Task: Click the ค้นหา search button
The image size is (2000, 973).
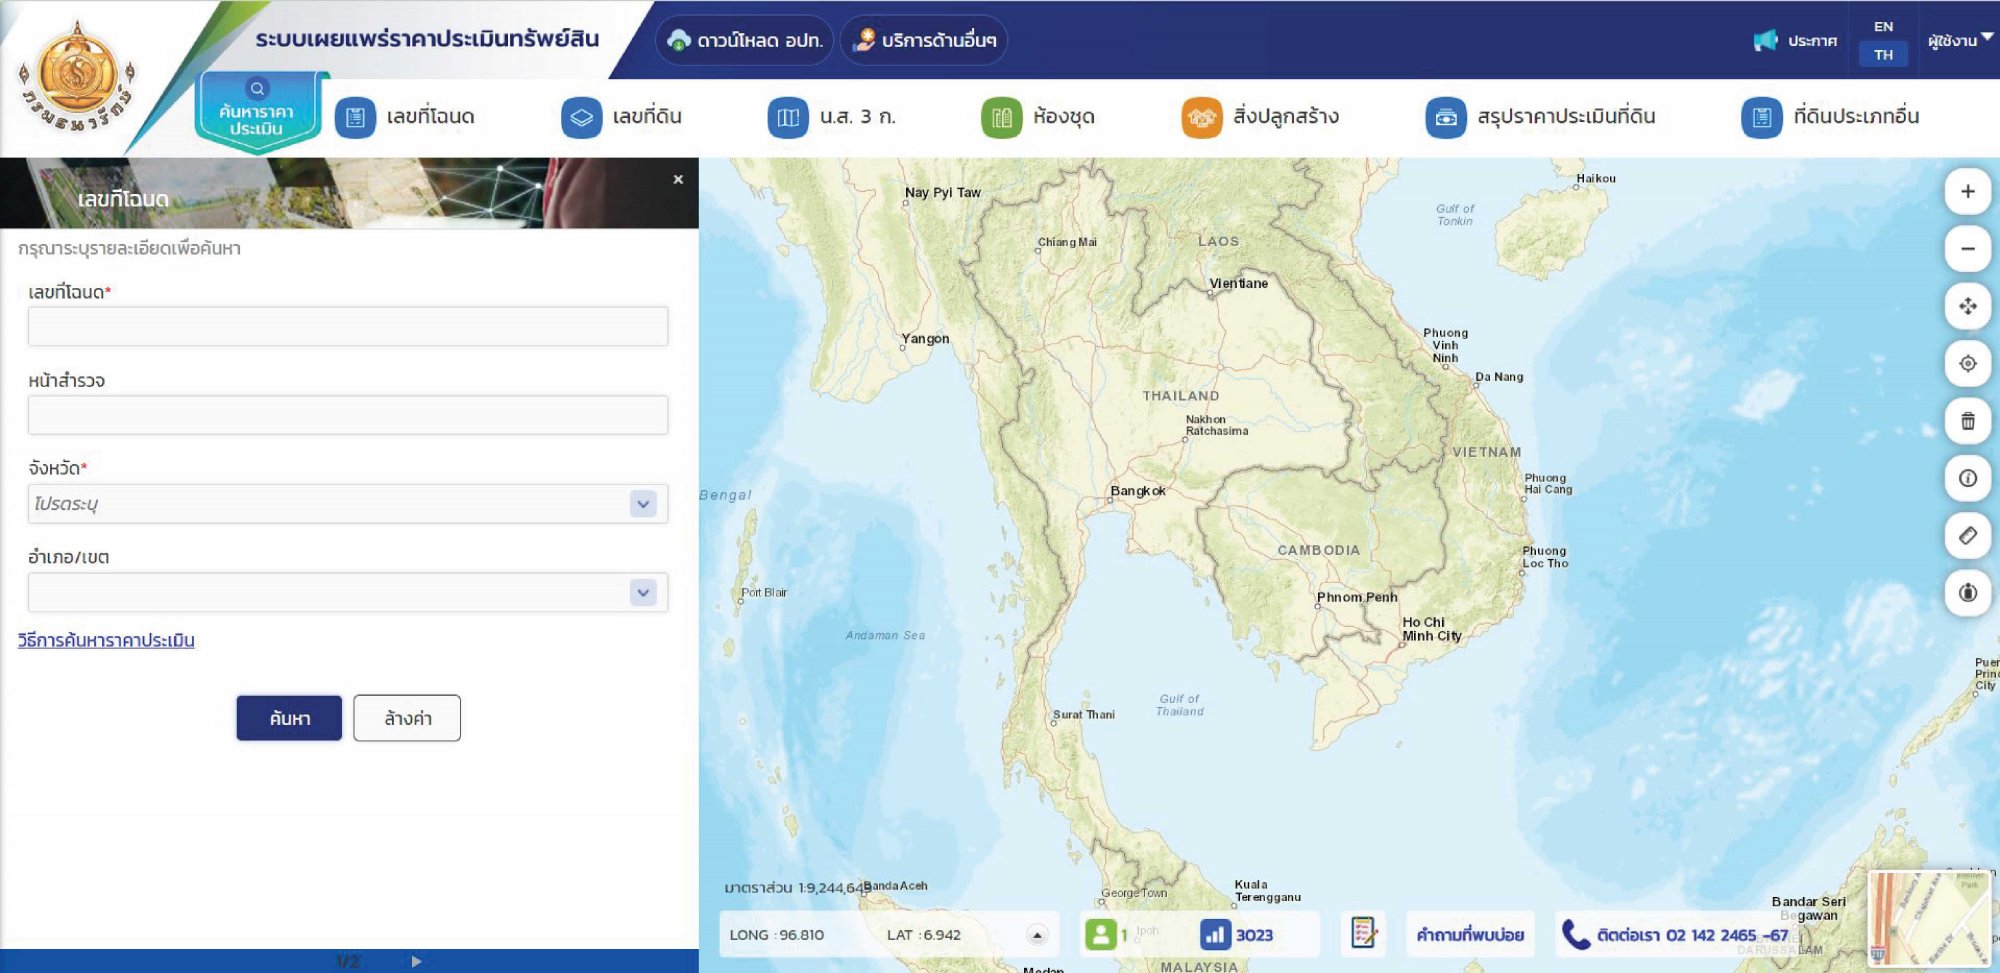Action: (x=289, y=718)
